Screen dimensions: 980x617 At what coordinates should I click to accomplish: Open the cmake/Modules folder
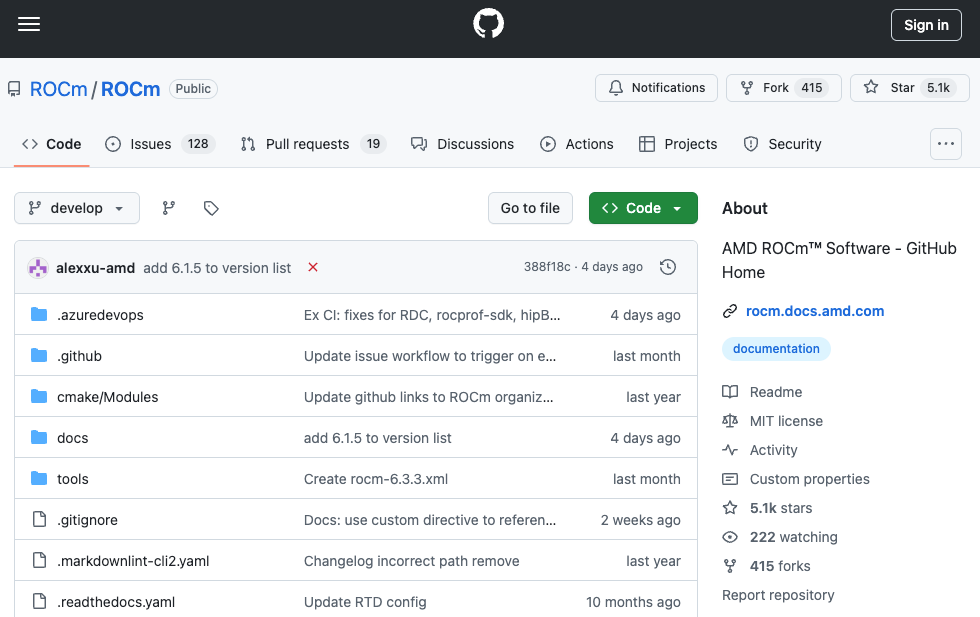[108, 397]
